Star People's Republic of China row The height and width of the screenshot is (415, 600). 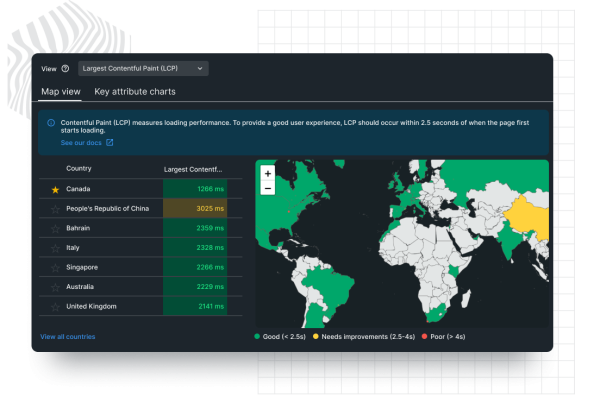coord(55,209)
